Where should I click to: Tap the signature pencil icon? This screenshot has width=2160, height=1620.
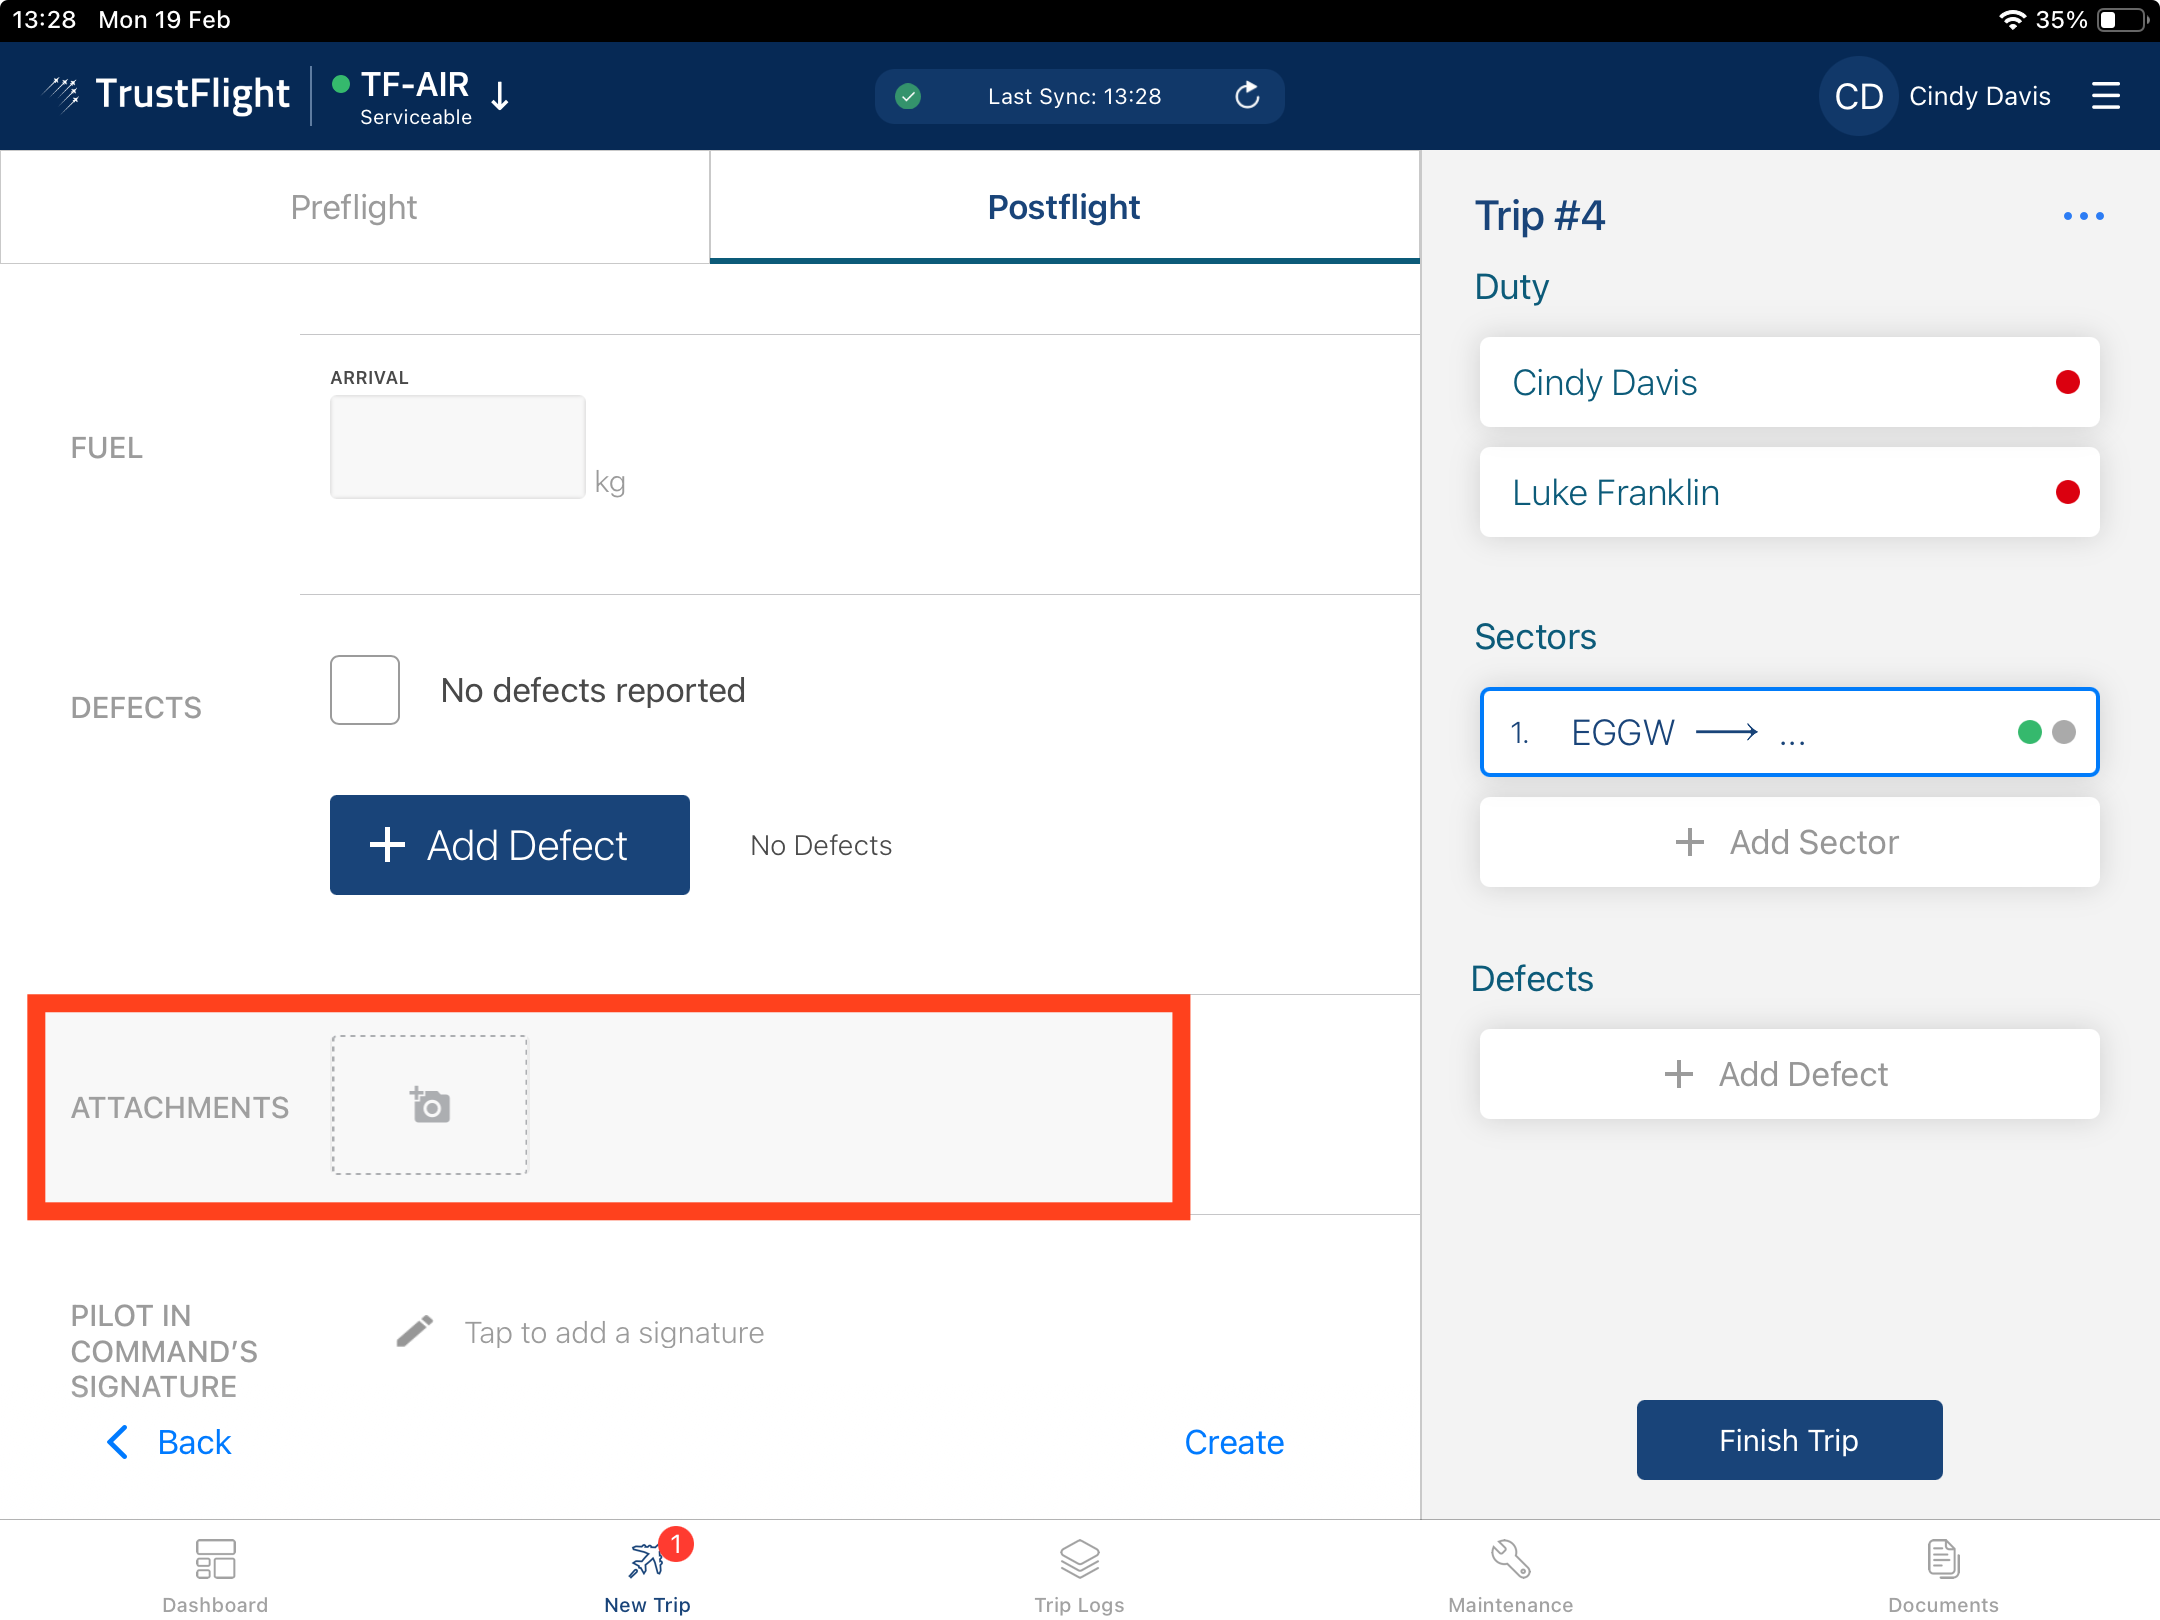pos(414,1331)
